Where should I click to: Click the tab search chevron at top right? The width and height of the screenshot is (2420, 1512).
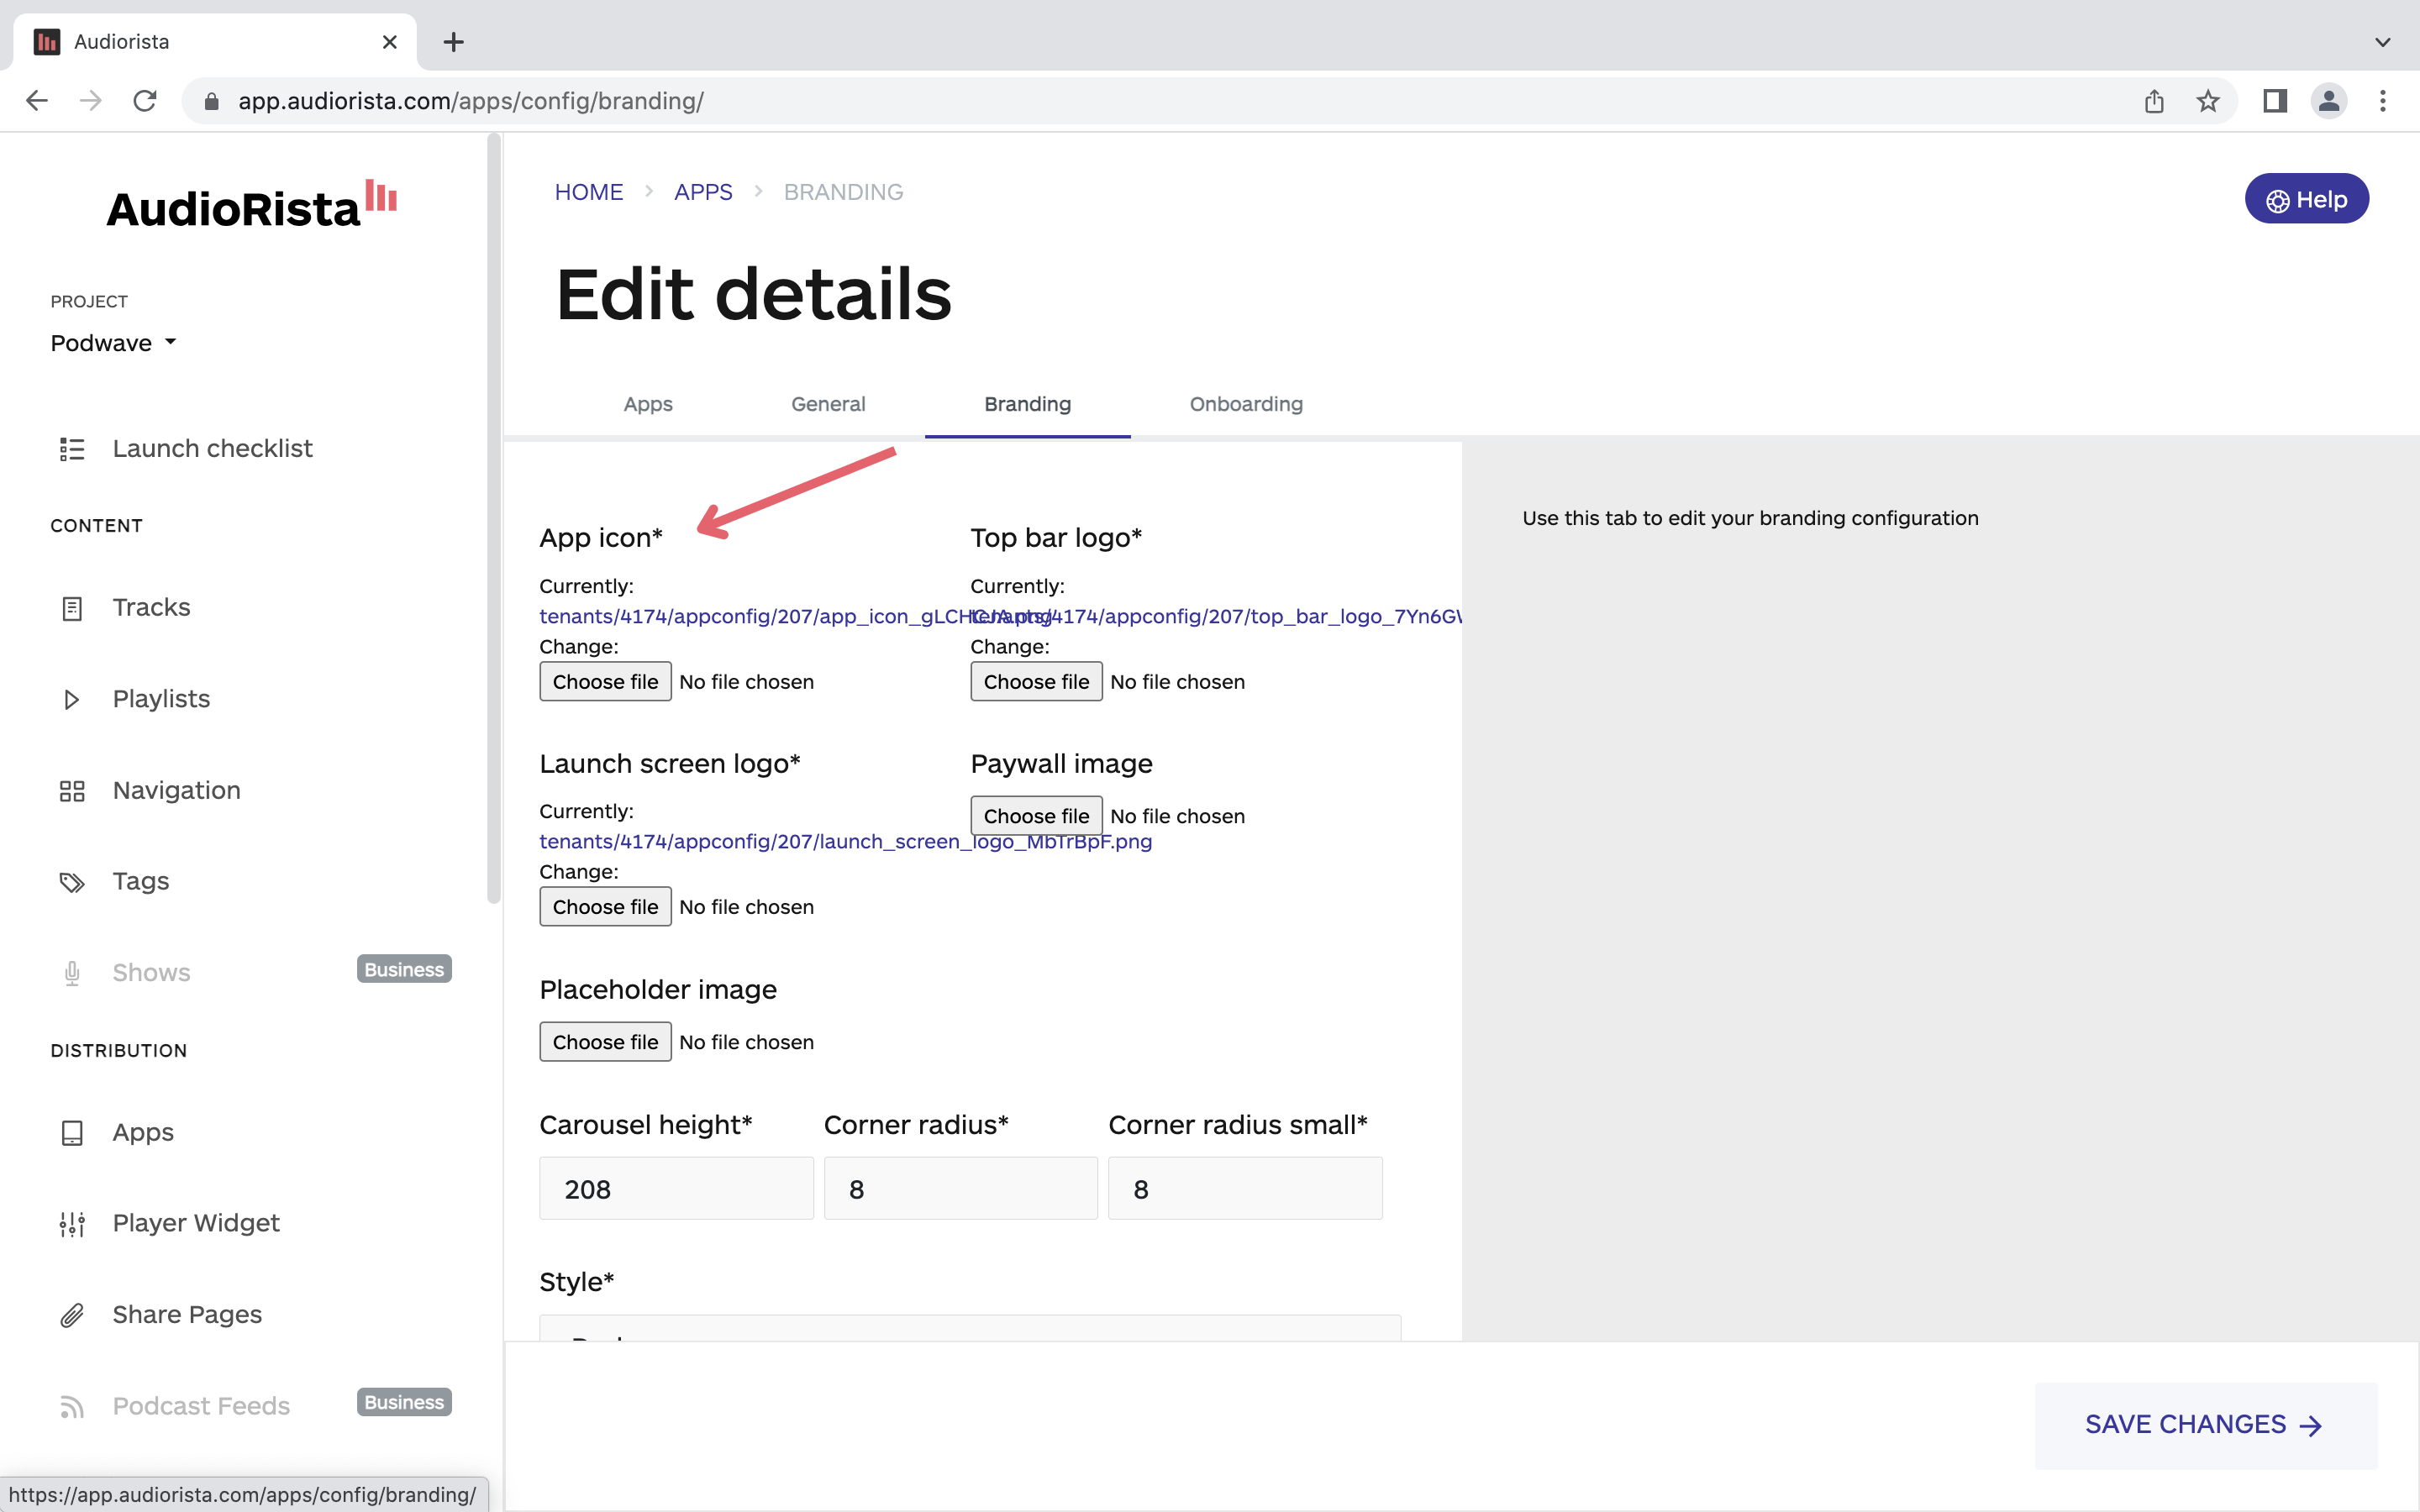(2383, 42)
